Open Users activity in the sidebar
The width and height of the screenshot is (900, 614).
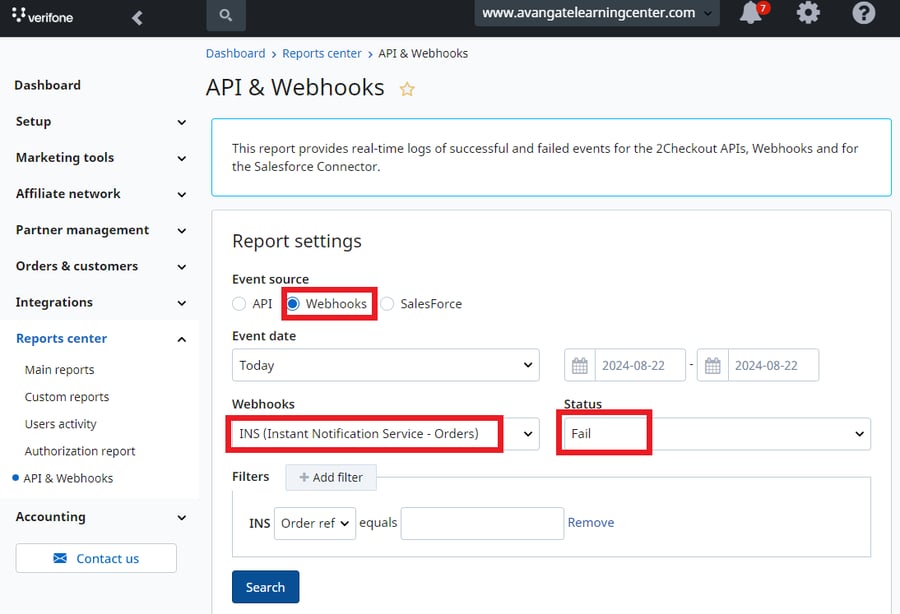(61, 424)
